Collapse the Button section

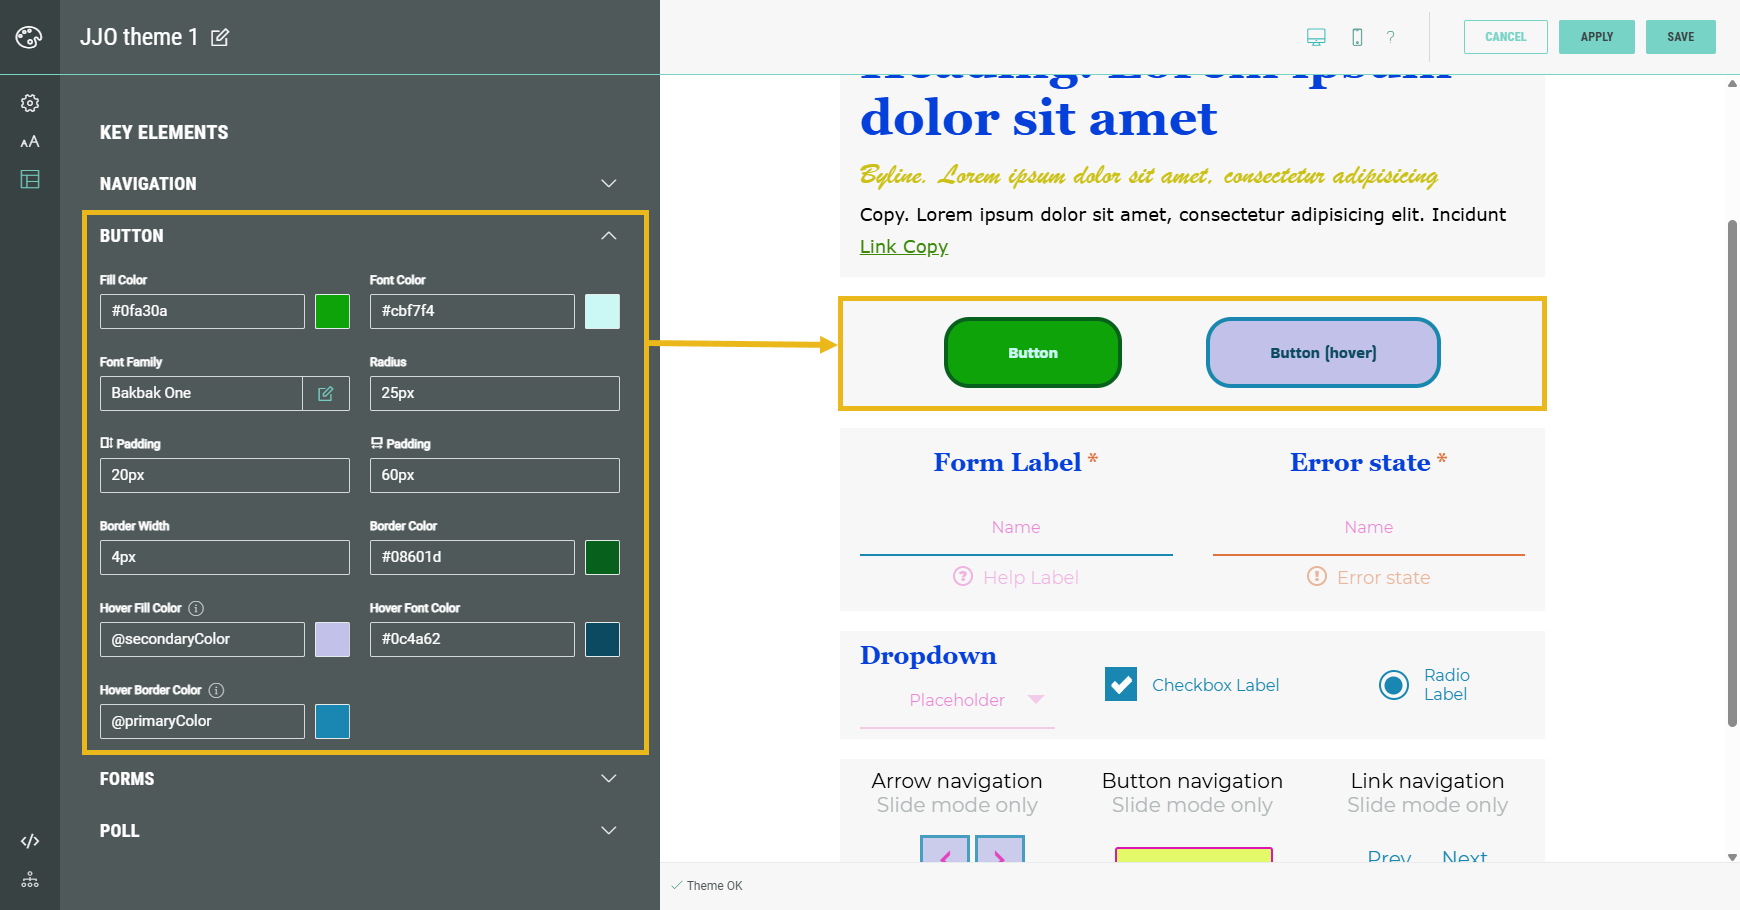click(x=608, y=236)
